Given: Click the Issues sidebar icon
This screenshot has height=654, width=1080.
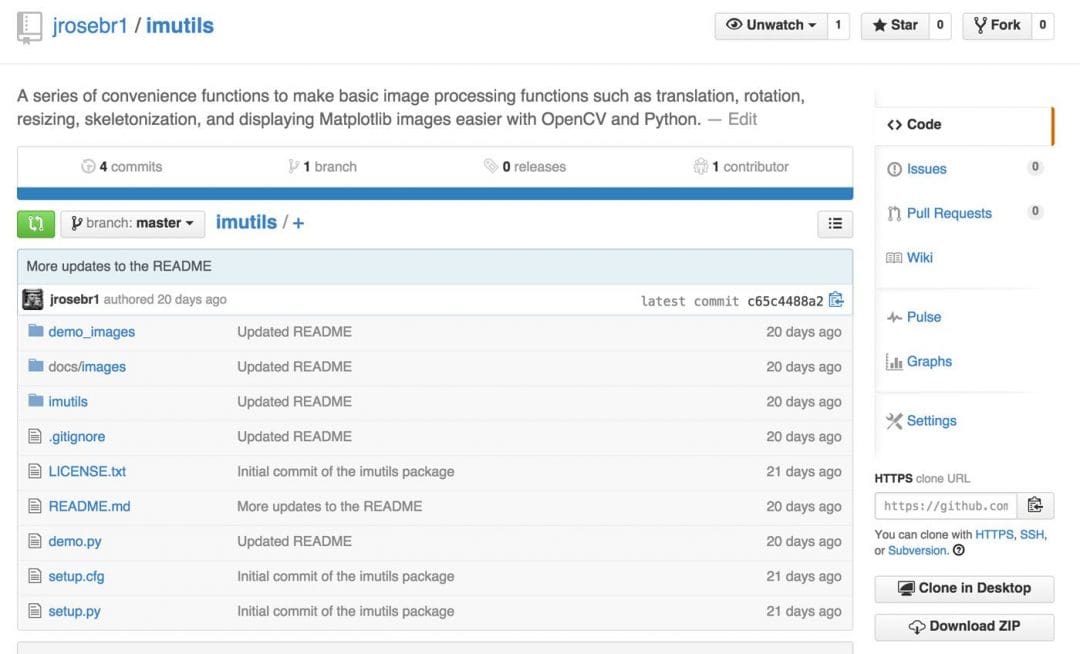Looking at the screenshot, I should click(894, 169).
